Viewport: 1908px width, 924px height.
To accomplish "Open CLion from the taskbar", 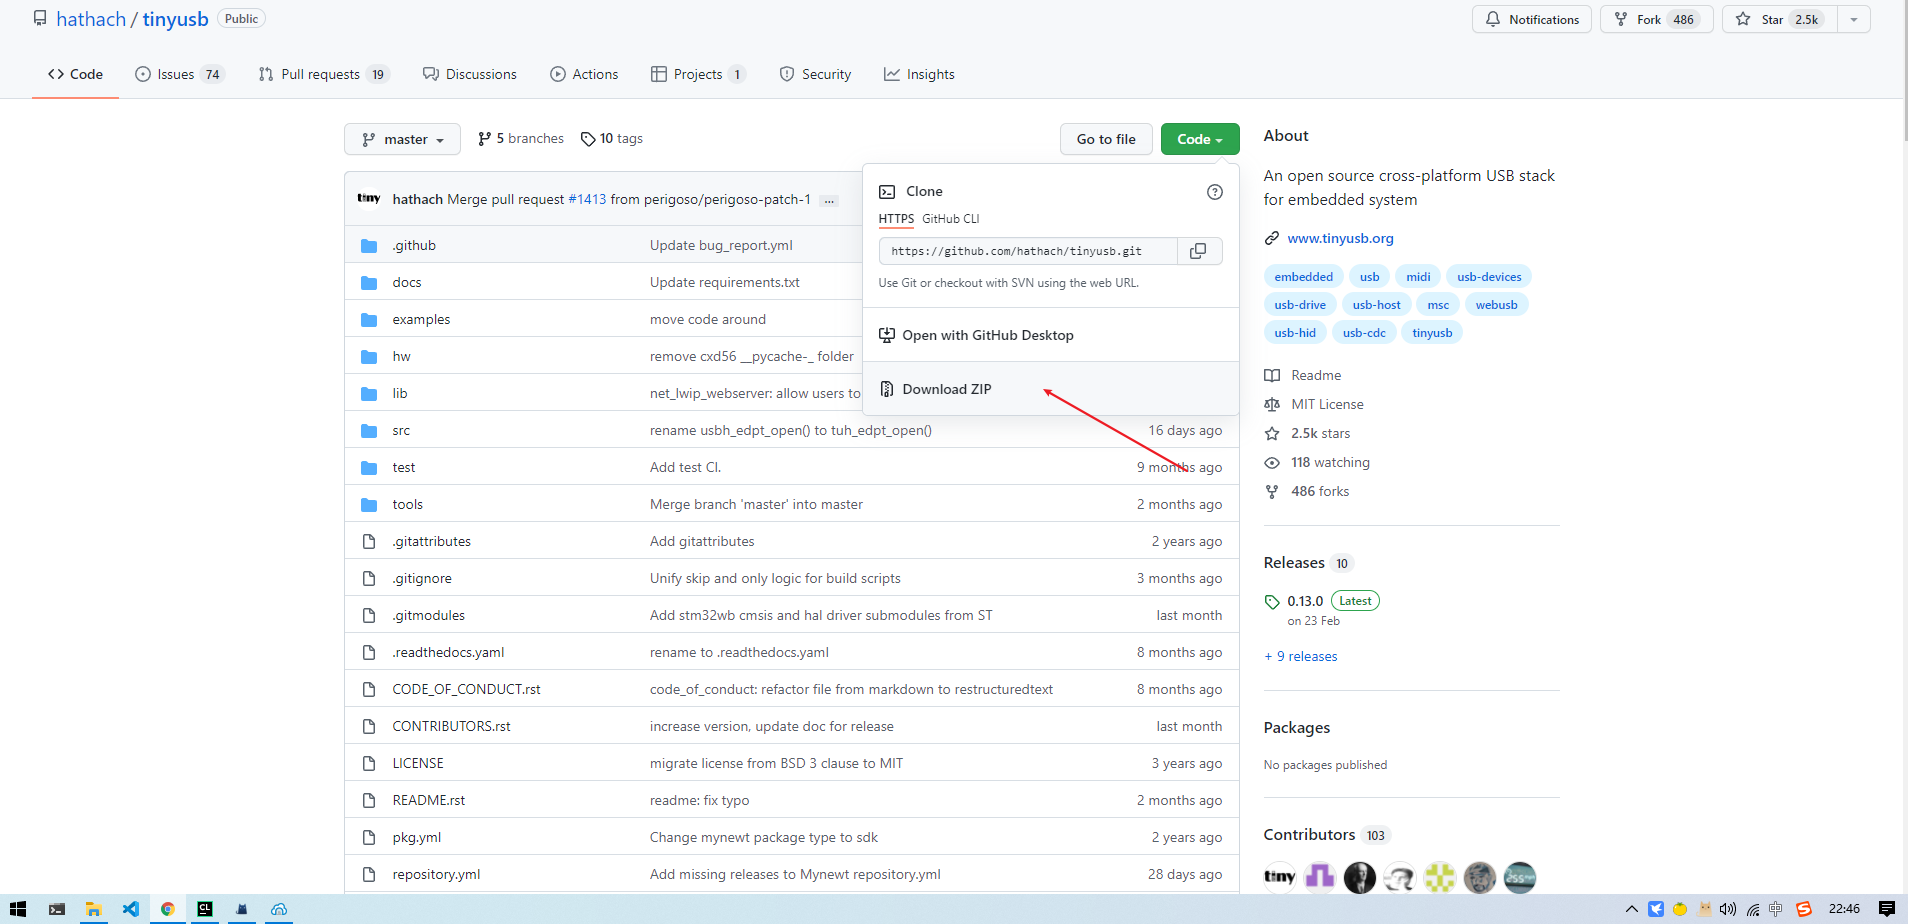I will pyautogui.click(x=205, y=909).
